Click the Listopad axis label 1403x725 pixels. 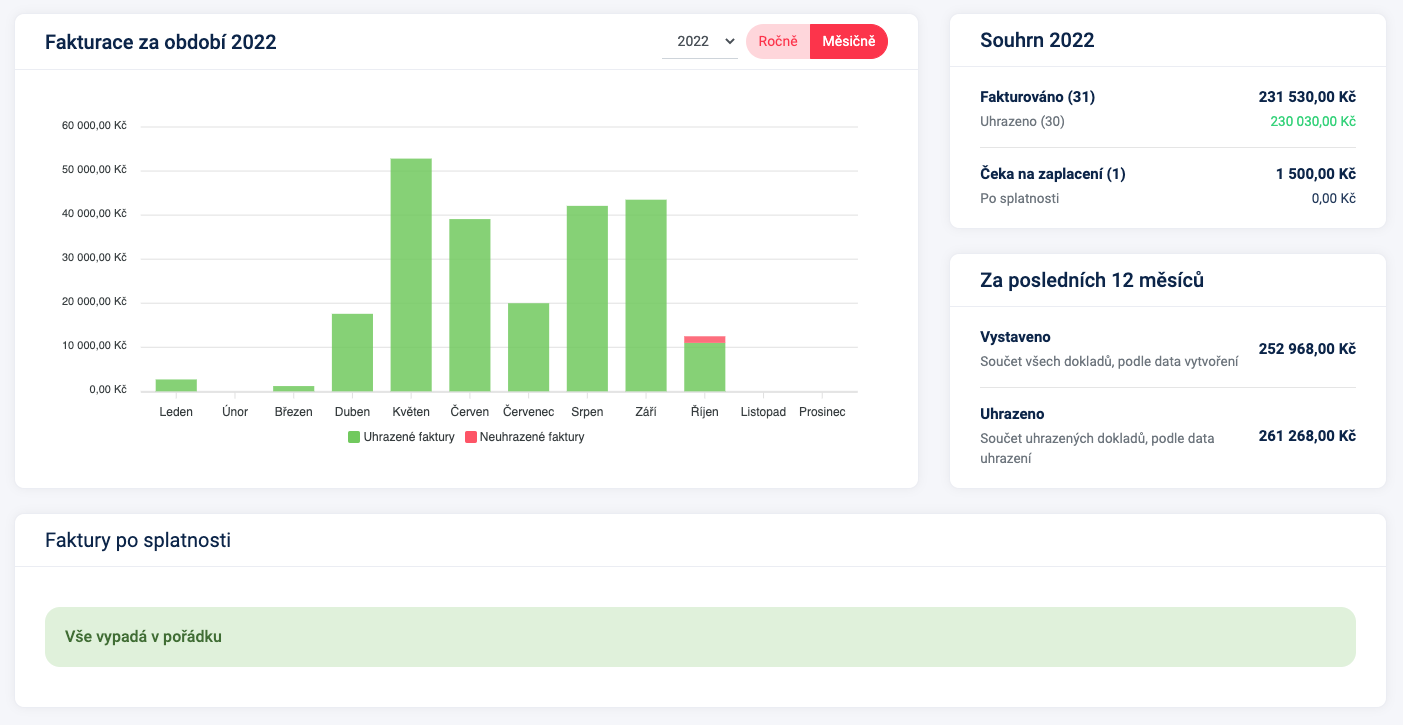click(x=763, y=412)
